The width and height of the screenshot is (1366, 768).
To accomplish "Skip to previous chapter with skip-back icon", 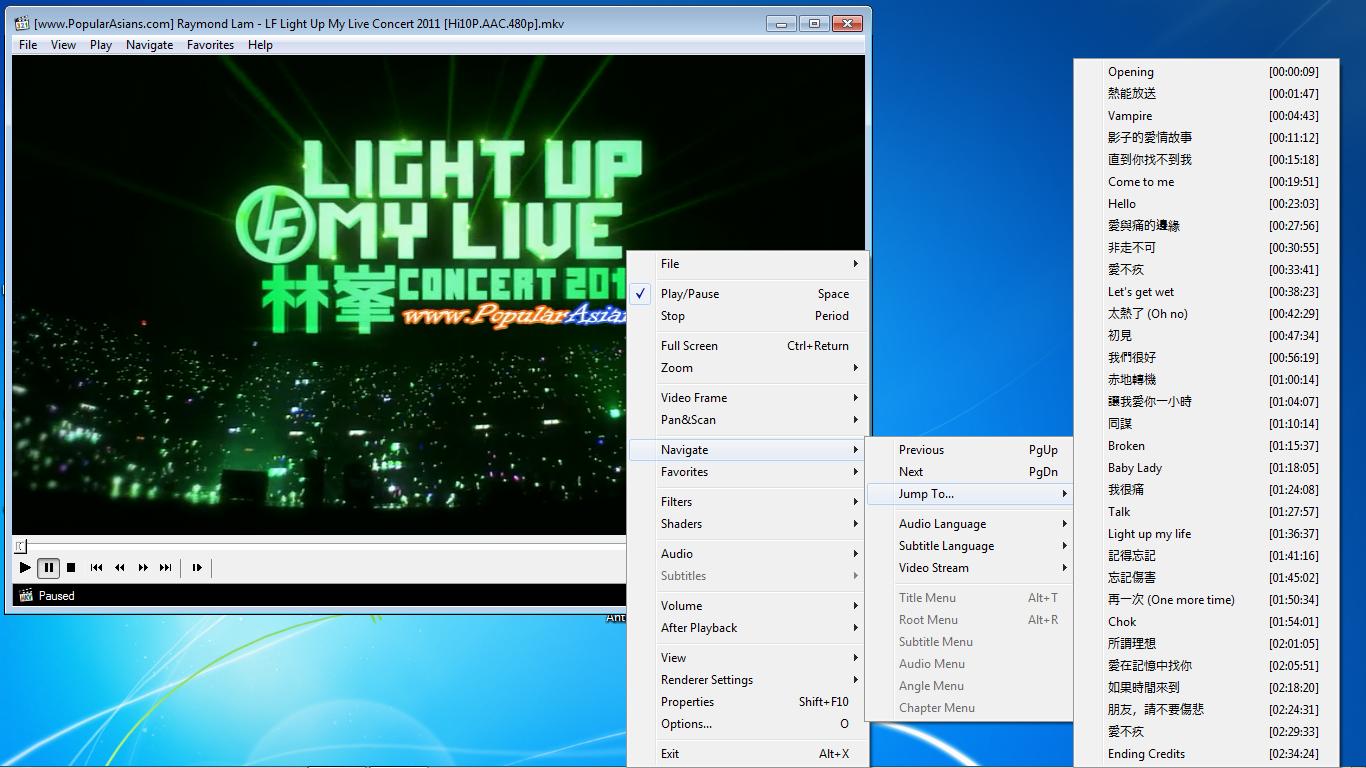I will pyautogui.click(x=96, y=568).
